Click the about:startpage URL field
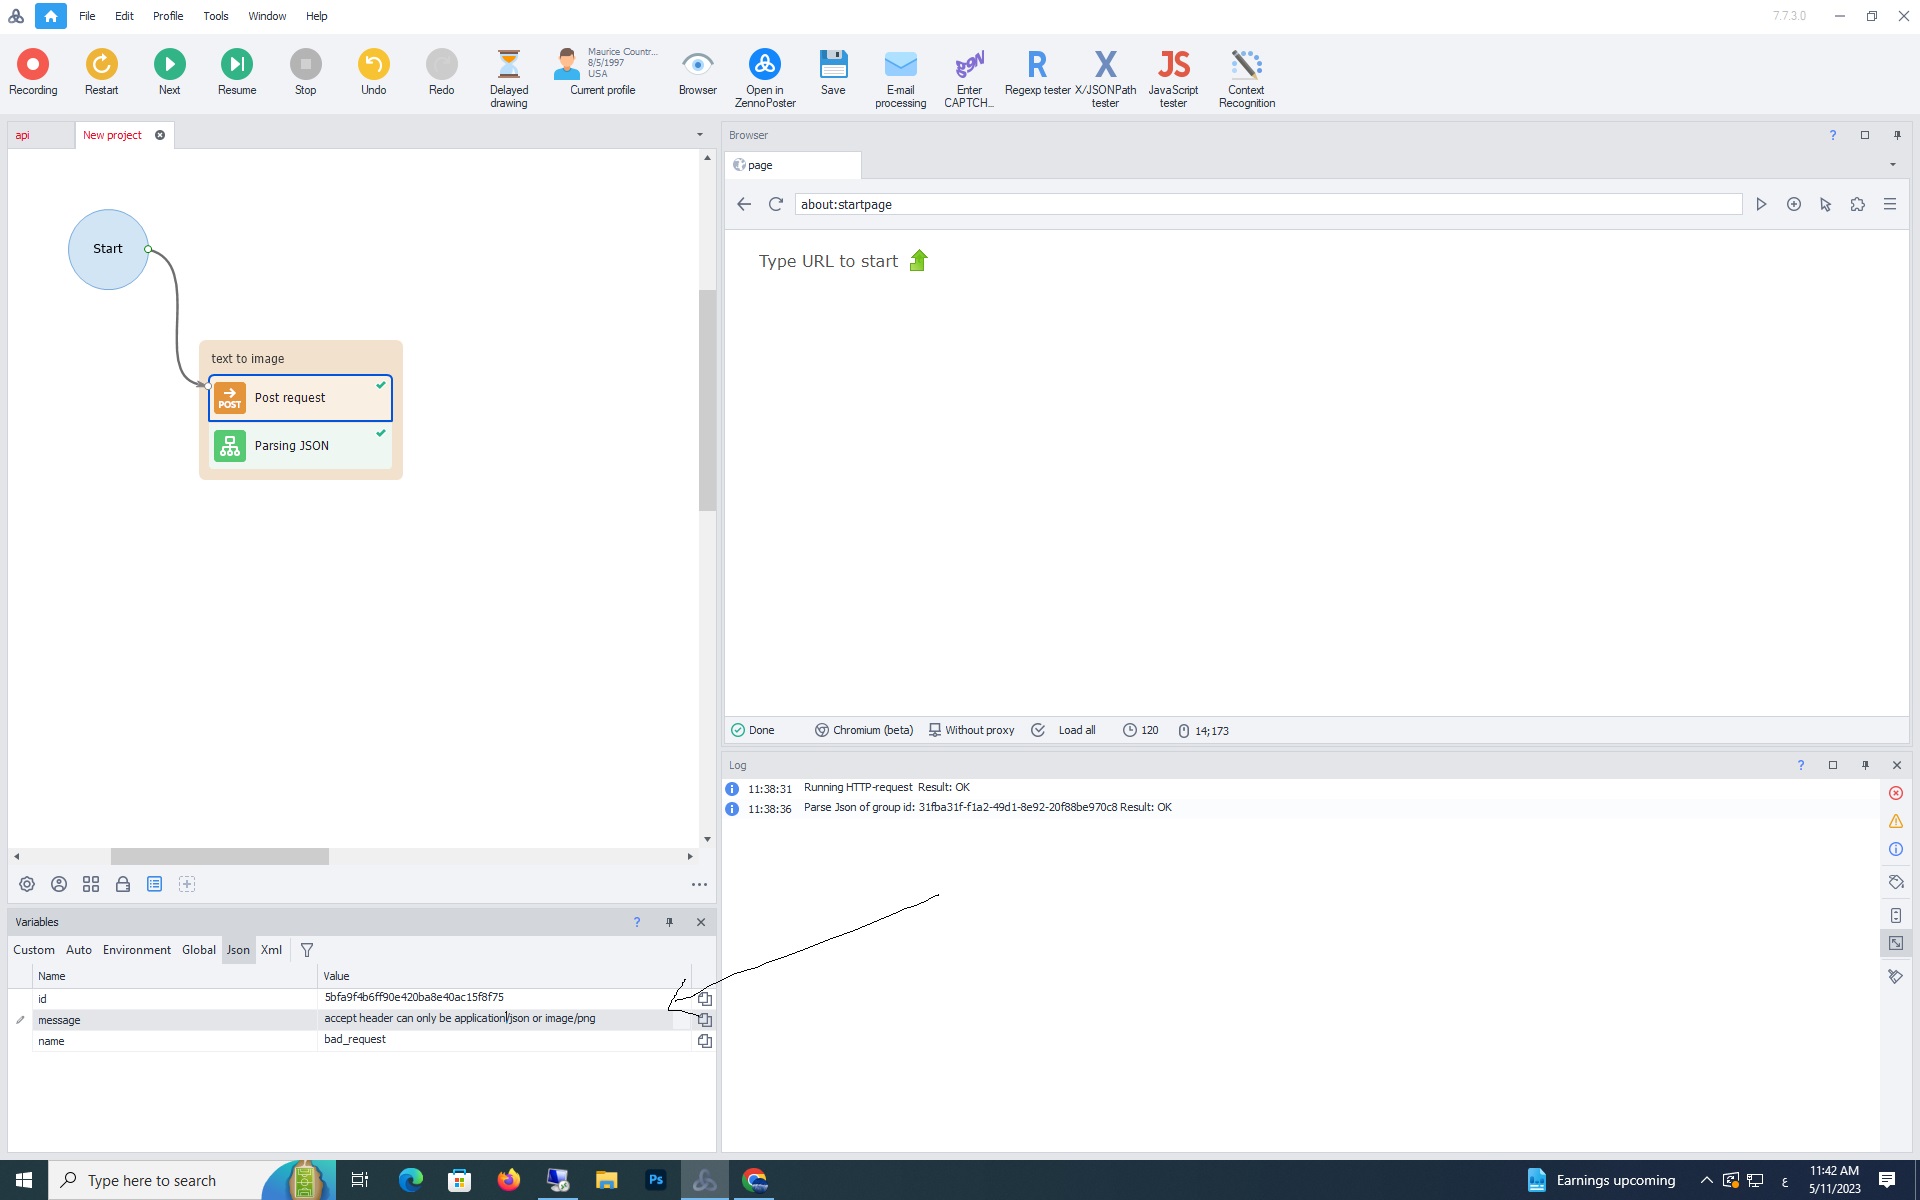Screen dimensions: 1920x1200 point(1268,204)
